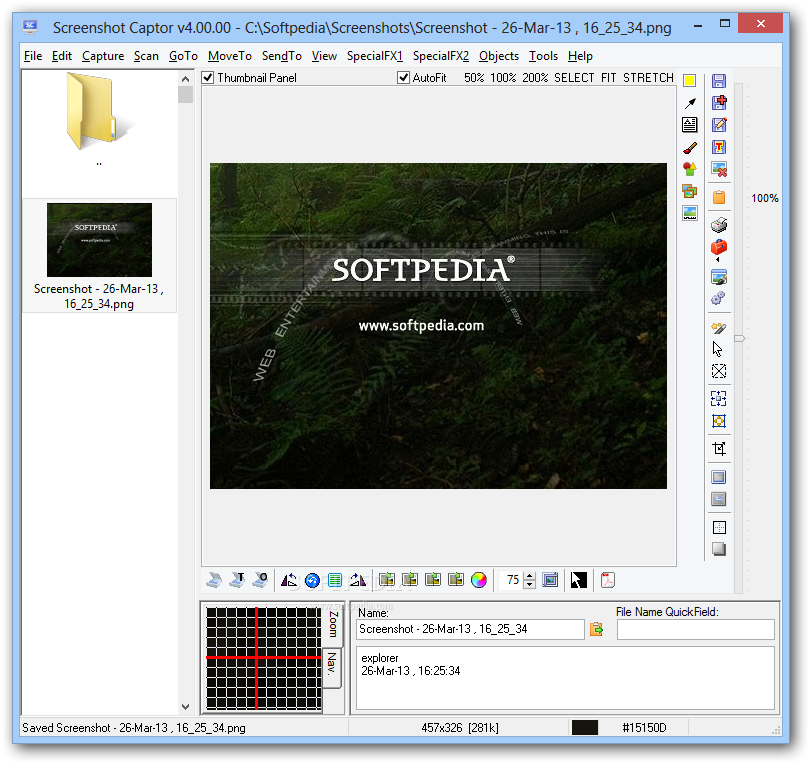This screenshot has width=810, height=764.
Task: Open the color wheel adjustment
Action: point(479,580)
